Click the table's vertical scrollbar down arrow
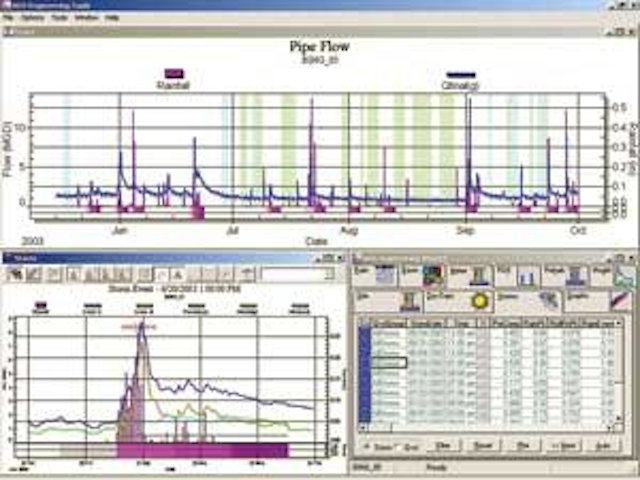 [x=619, y=418]
